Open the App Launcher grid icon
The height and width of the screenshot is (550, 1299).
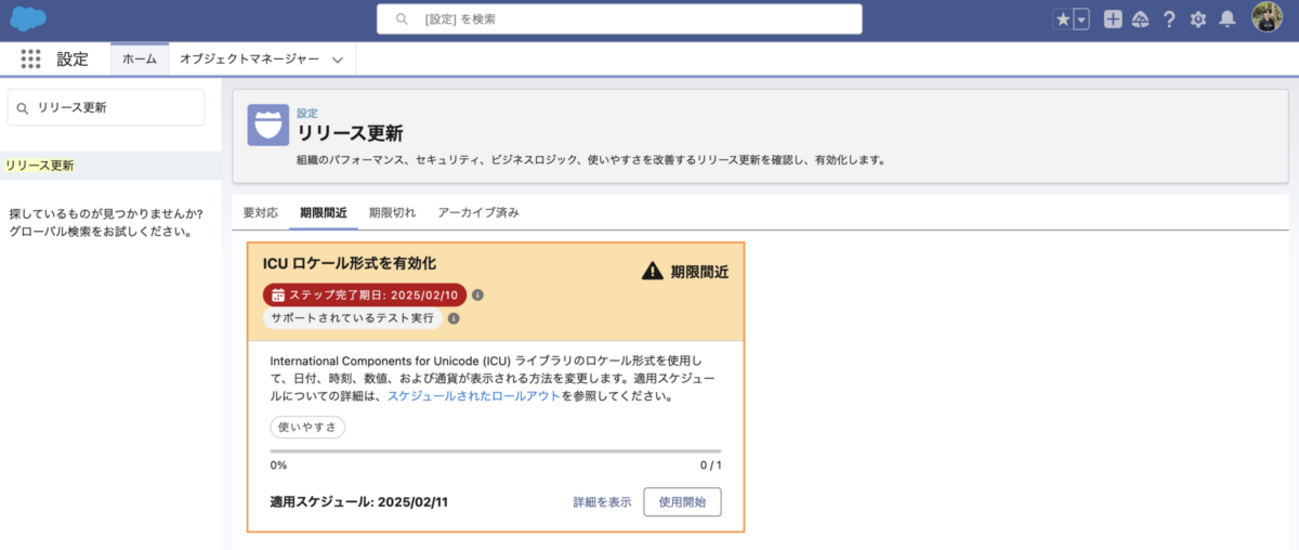31,59
